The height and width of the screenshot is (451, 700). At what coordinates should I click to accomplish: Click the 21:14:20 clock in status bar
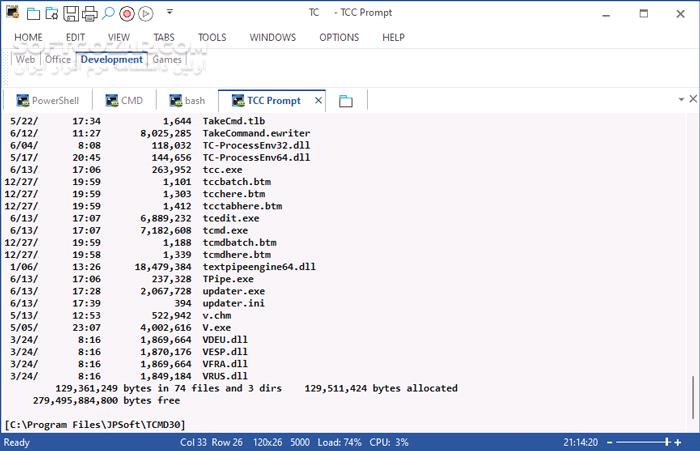(580, 442)
